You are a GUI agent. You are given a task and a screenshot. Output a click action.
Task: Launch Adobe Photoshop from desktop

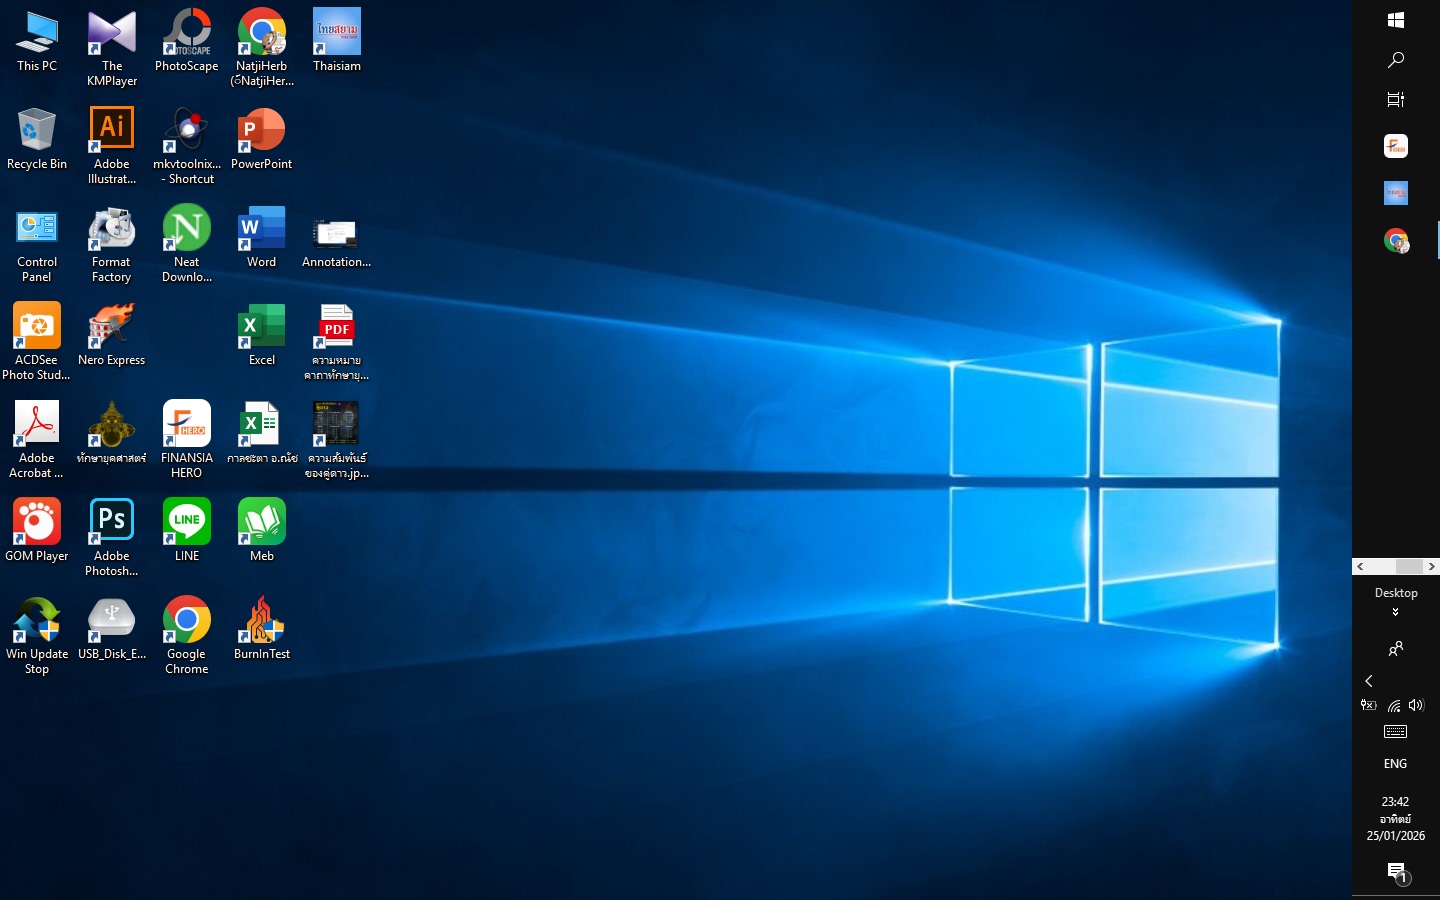112,538
